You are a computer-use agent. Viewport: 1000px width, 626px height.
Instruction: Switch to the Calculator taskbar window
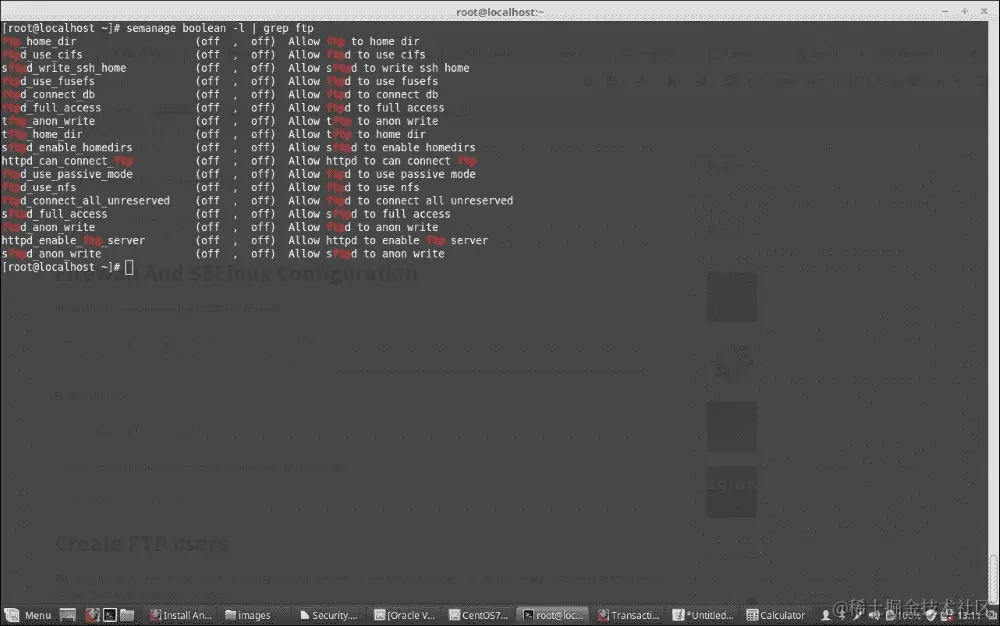(775, 615)
